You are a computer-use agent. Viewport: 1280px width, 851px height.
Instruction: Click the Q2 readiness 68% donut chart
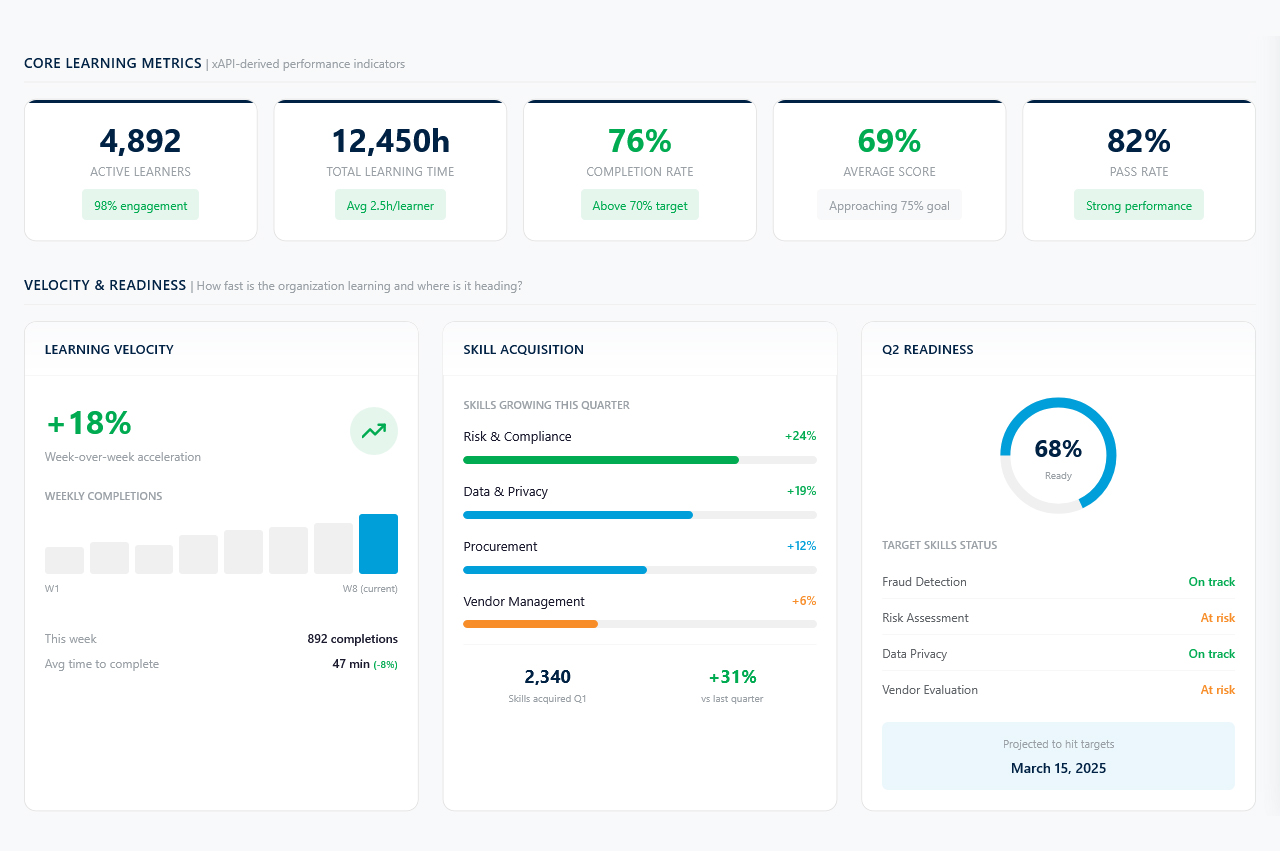click(x=1058, y=455)
